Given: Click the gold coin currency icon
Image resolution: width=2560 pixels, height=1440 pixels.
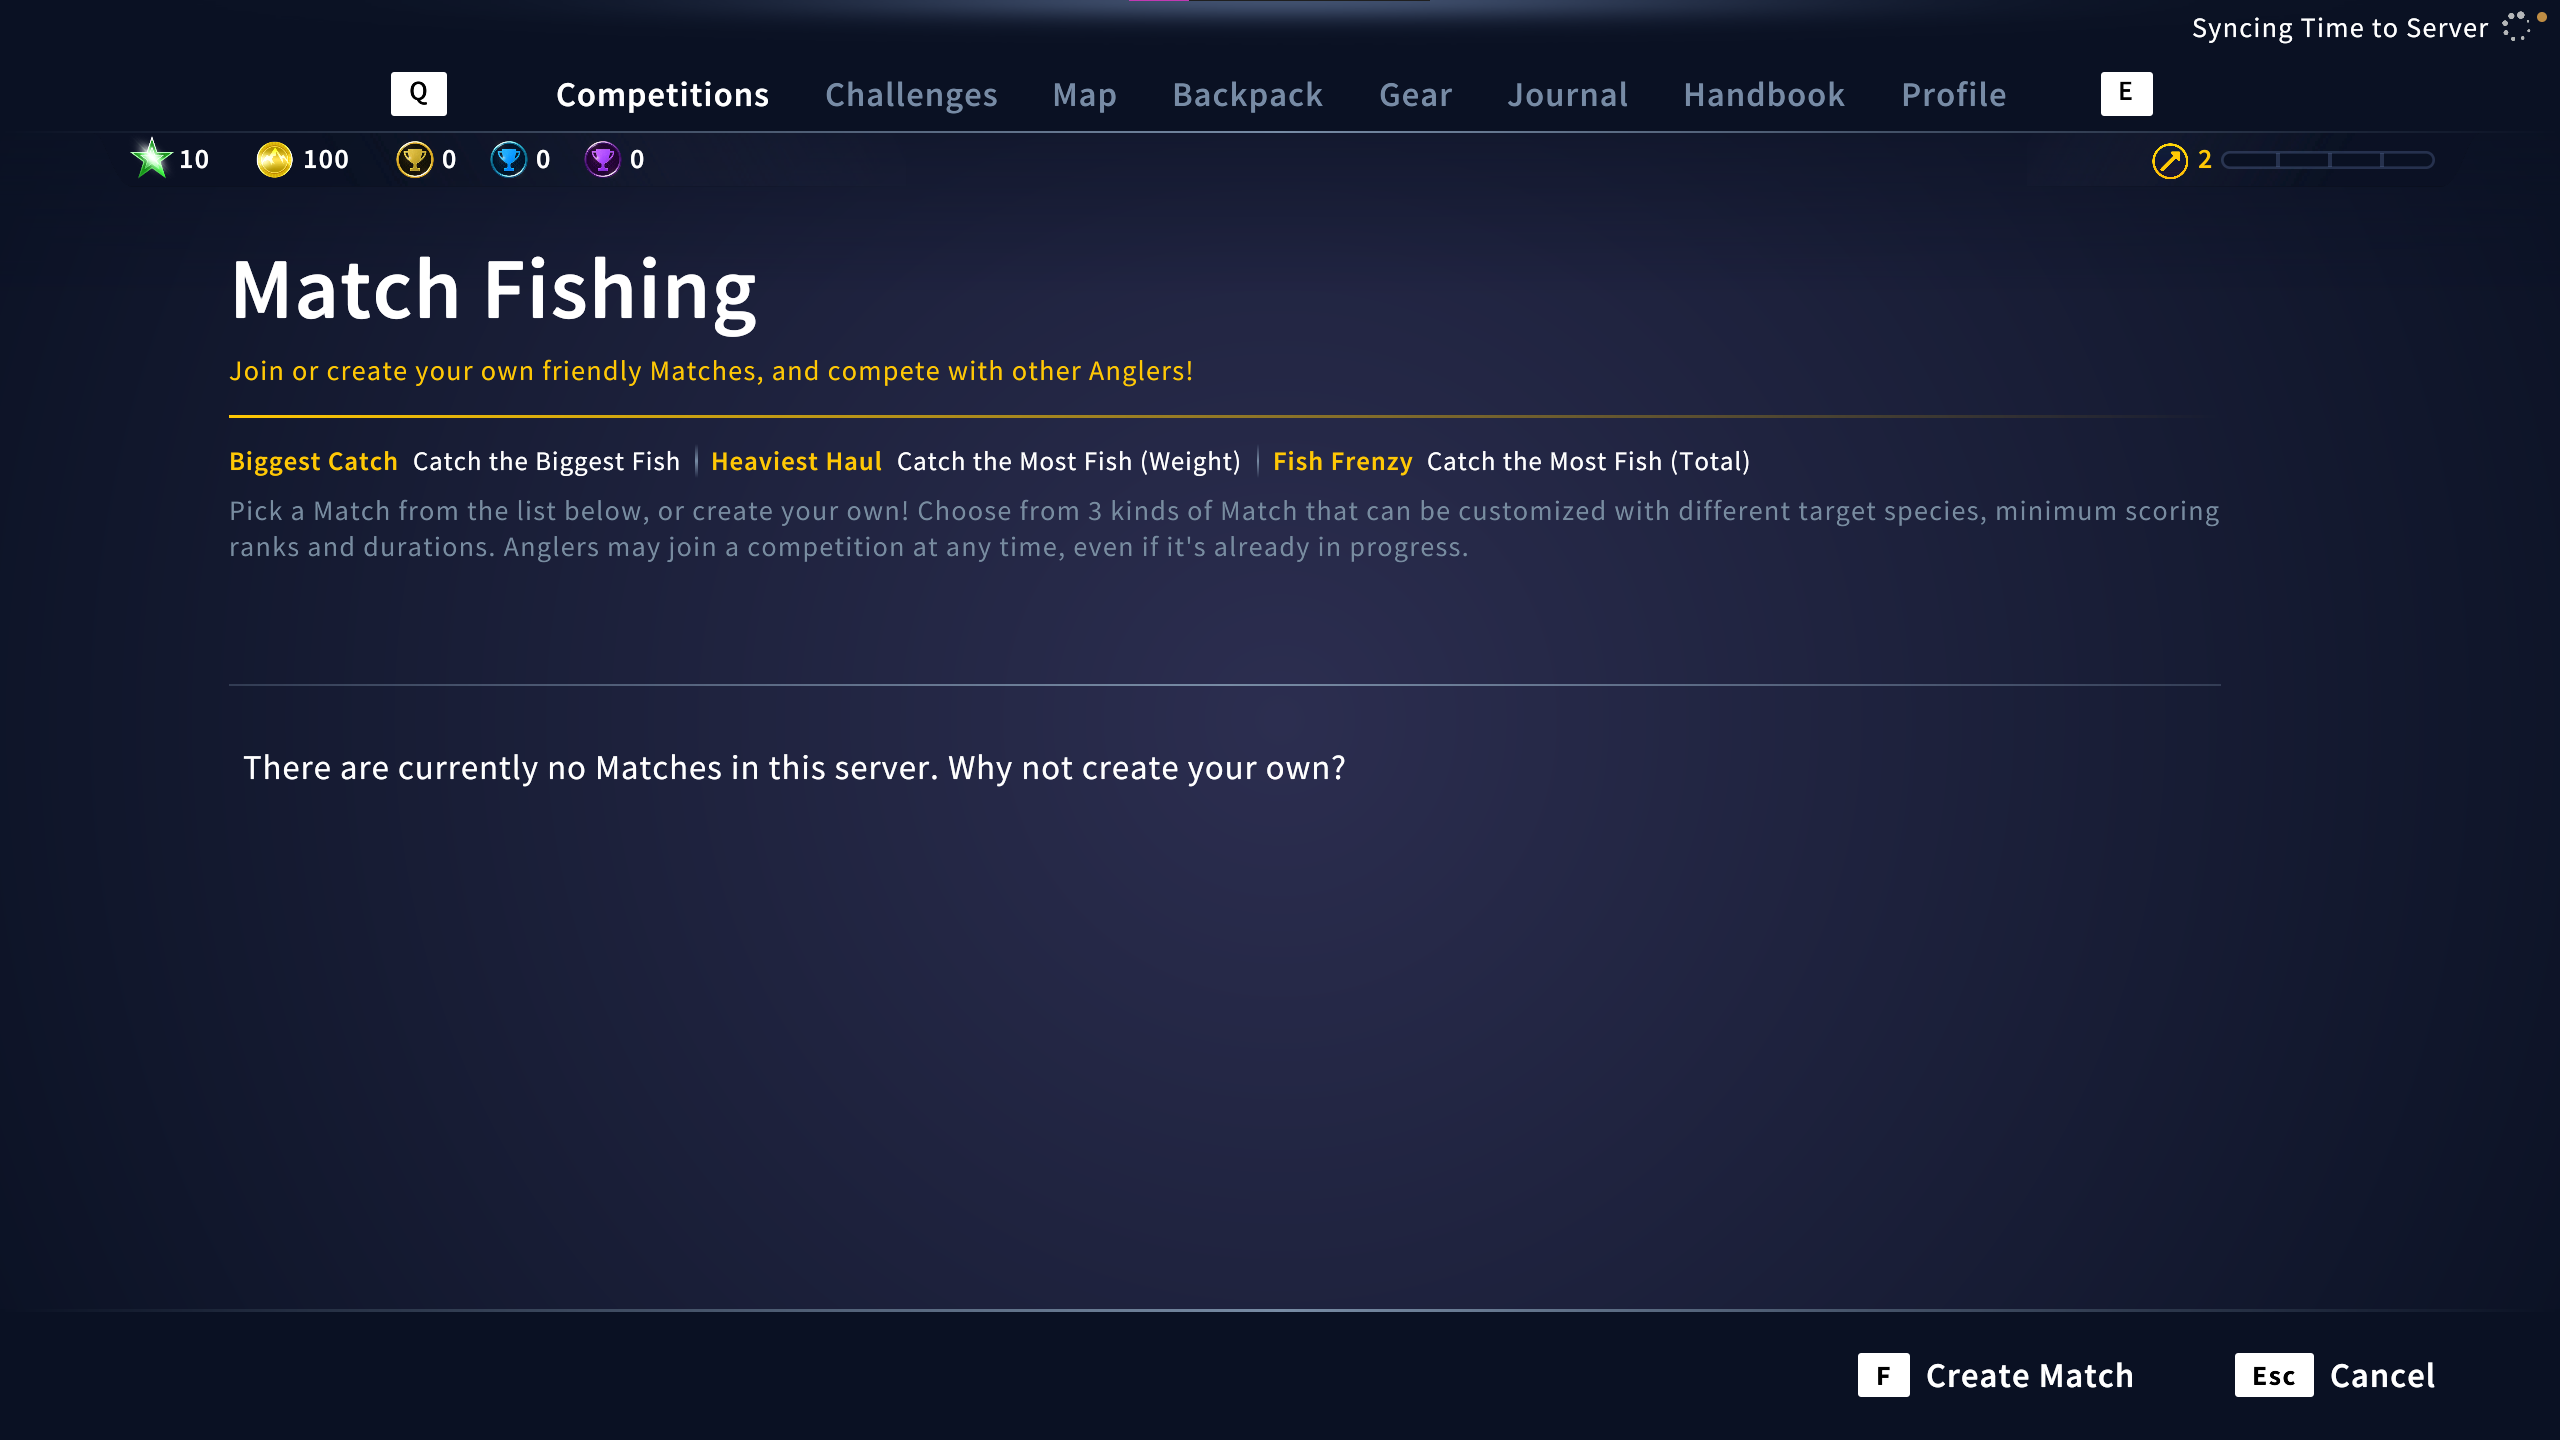Looking at the screenshot, I should coord(274,159).
